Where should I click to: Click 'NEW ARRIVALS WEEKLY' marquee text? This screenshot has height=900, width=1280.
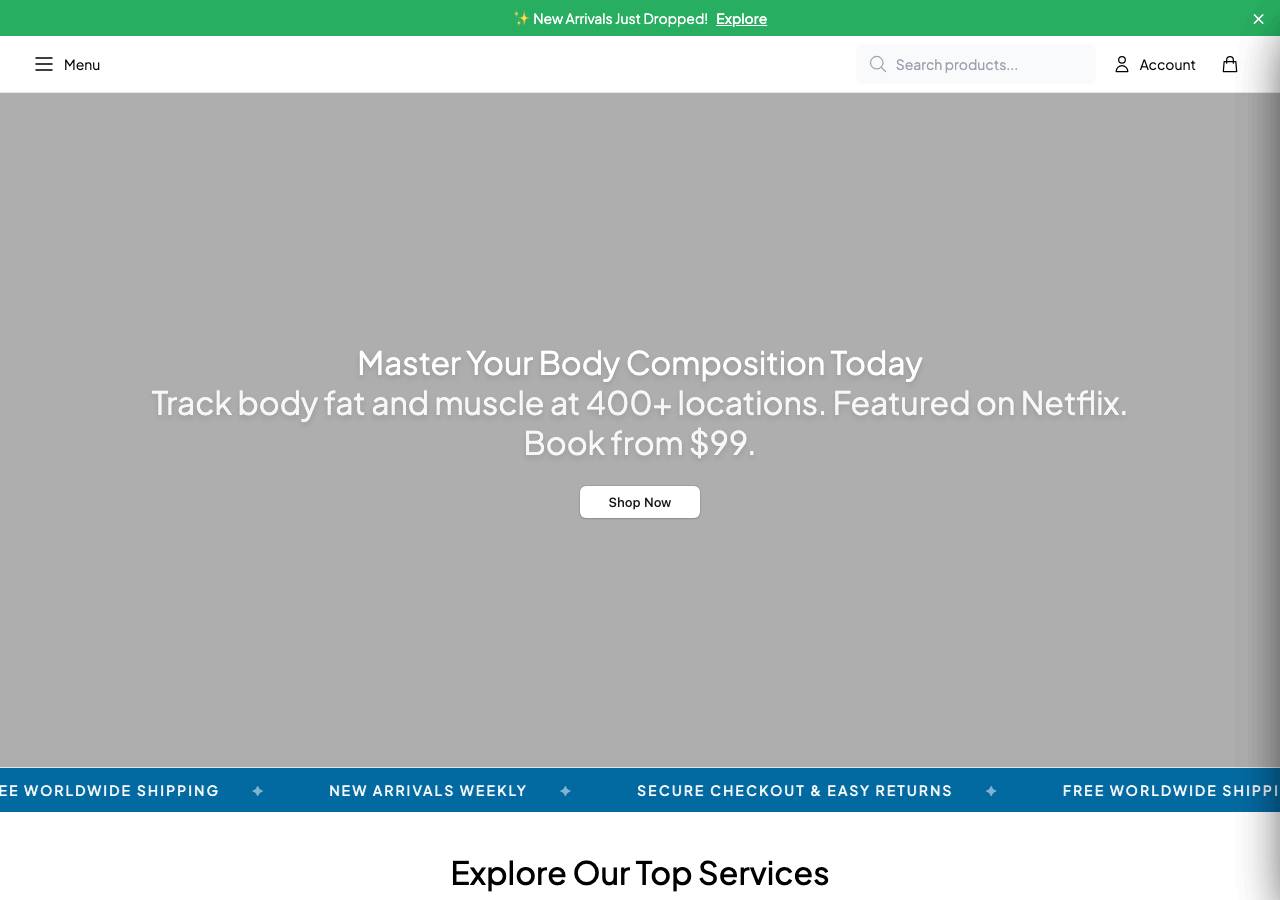pyautogui.click(x=428, y=791)
